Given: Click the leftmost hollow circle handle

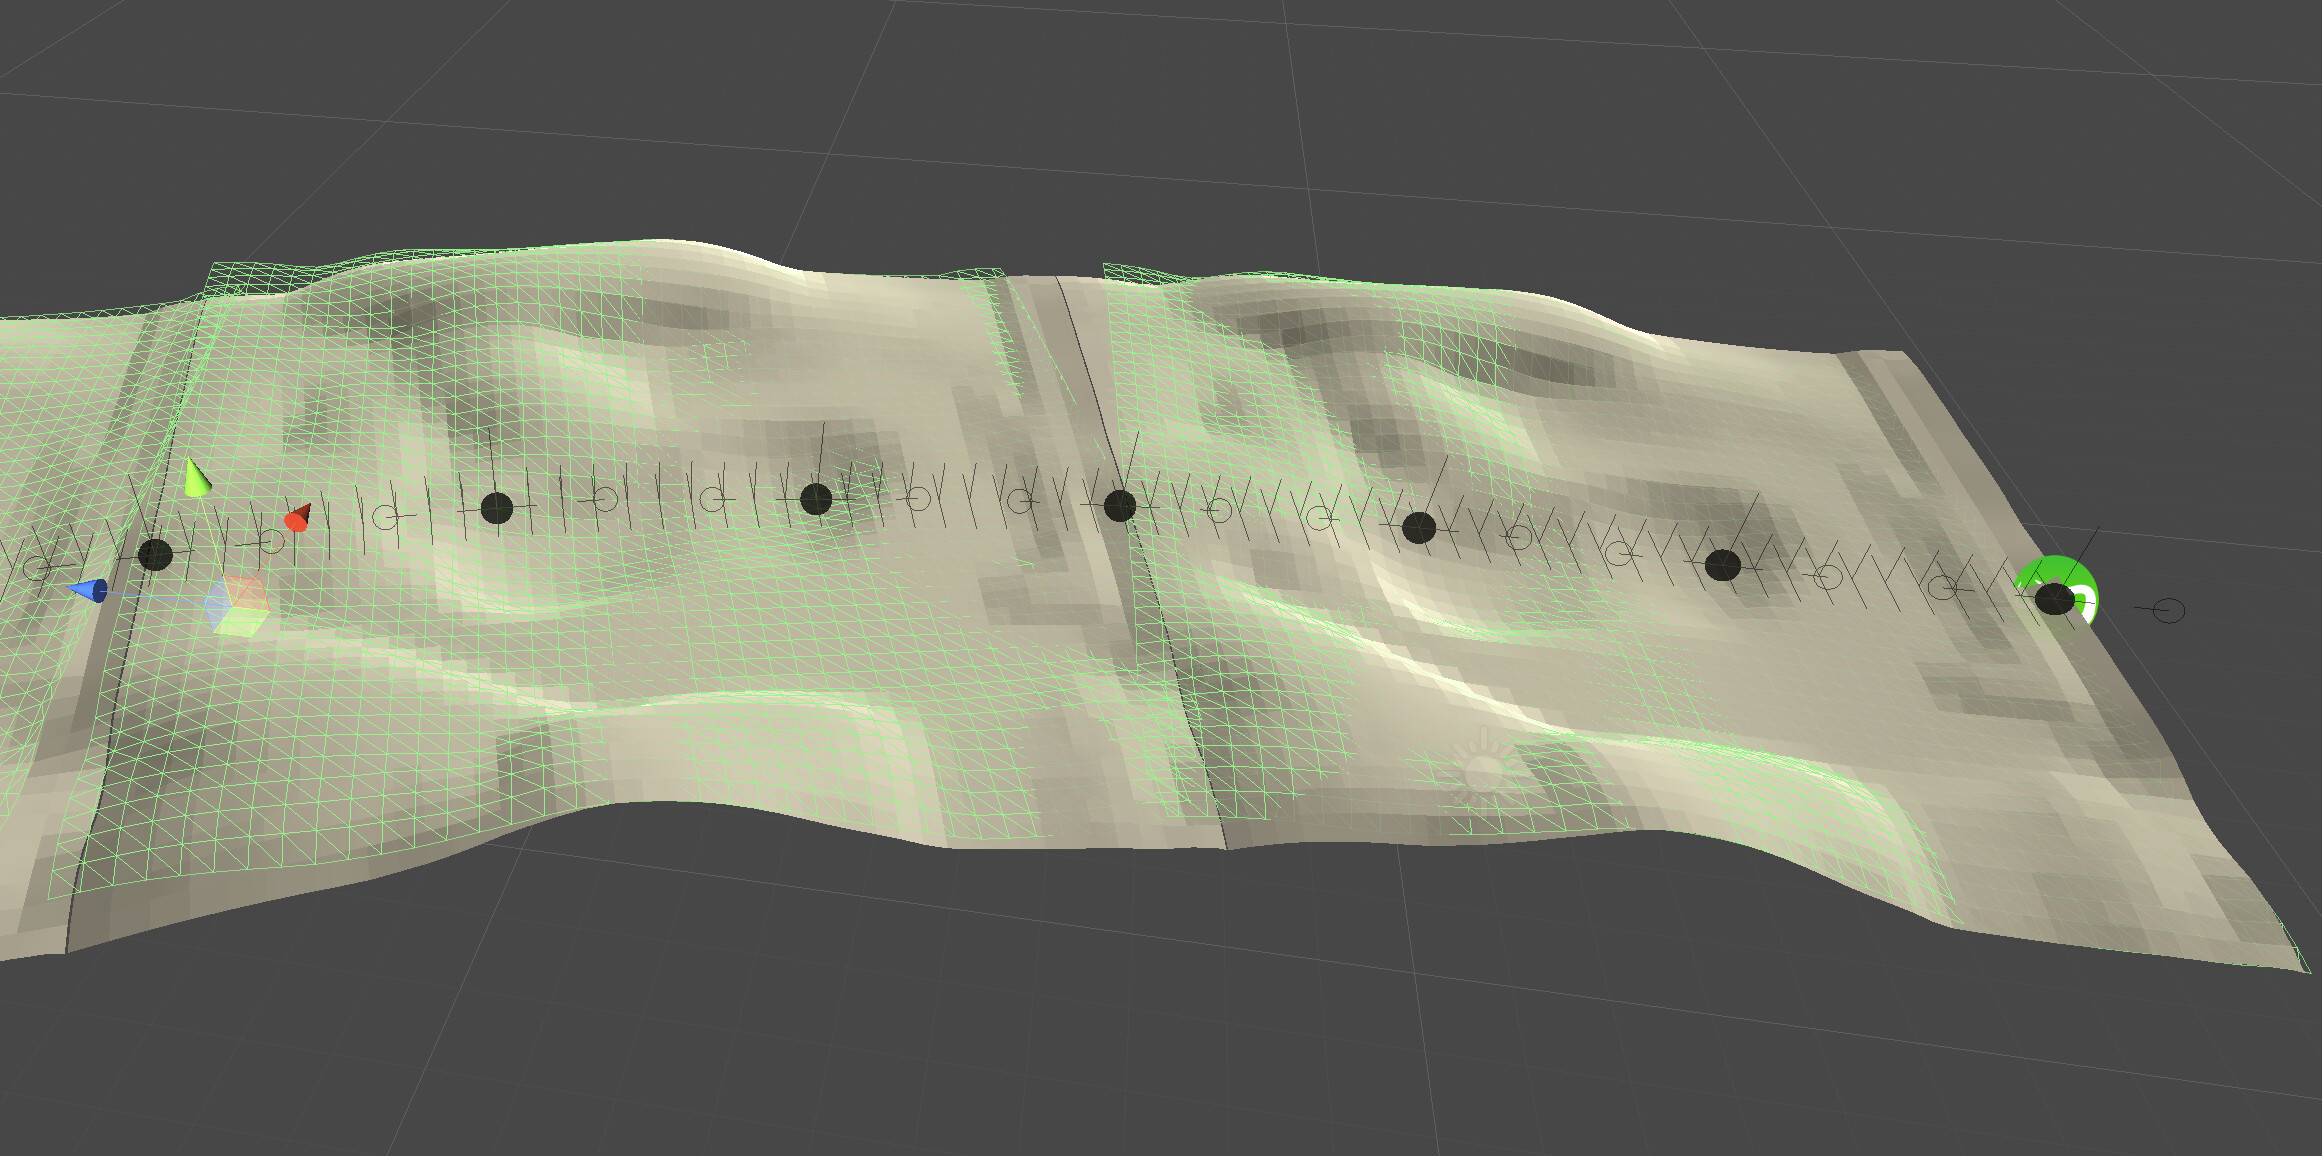Looking at the screenshot, I should (37, 568).
